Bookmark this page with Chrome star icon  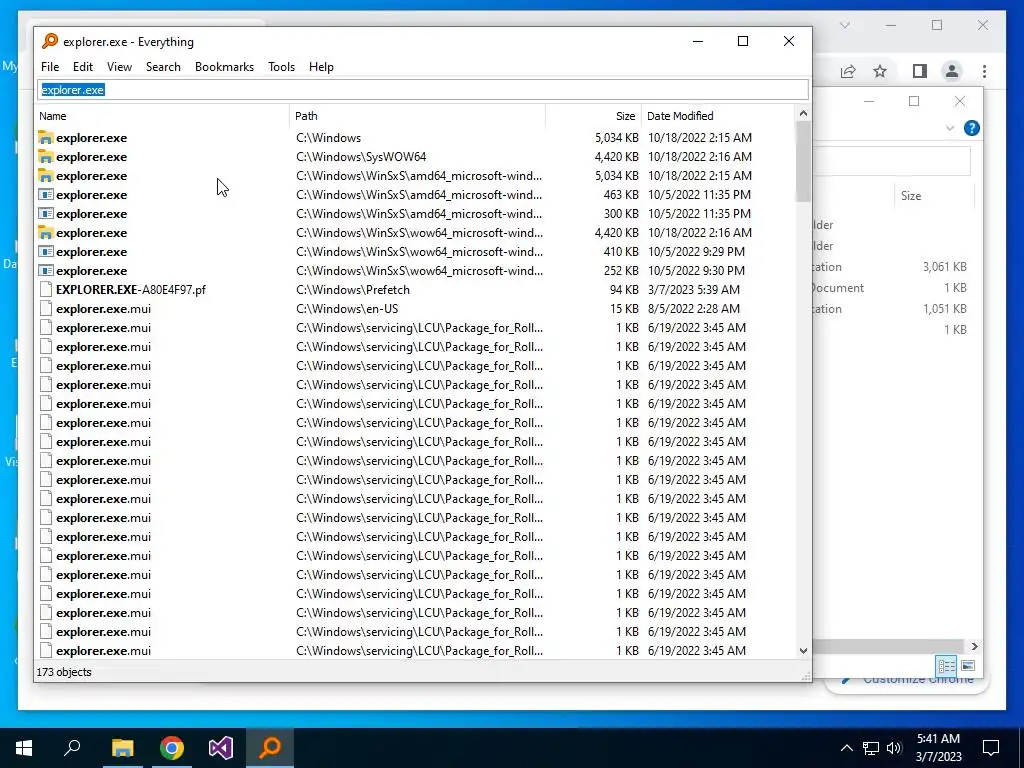880,71
